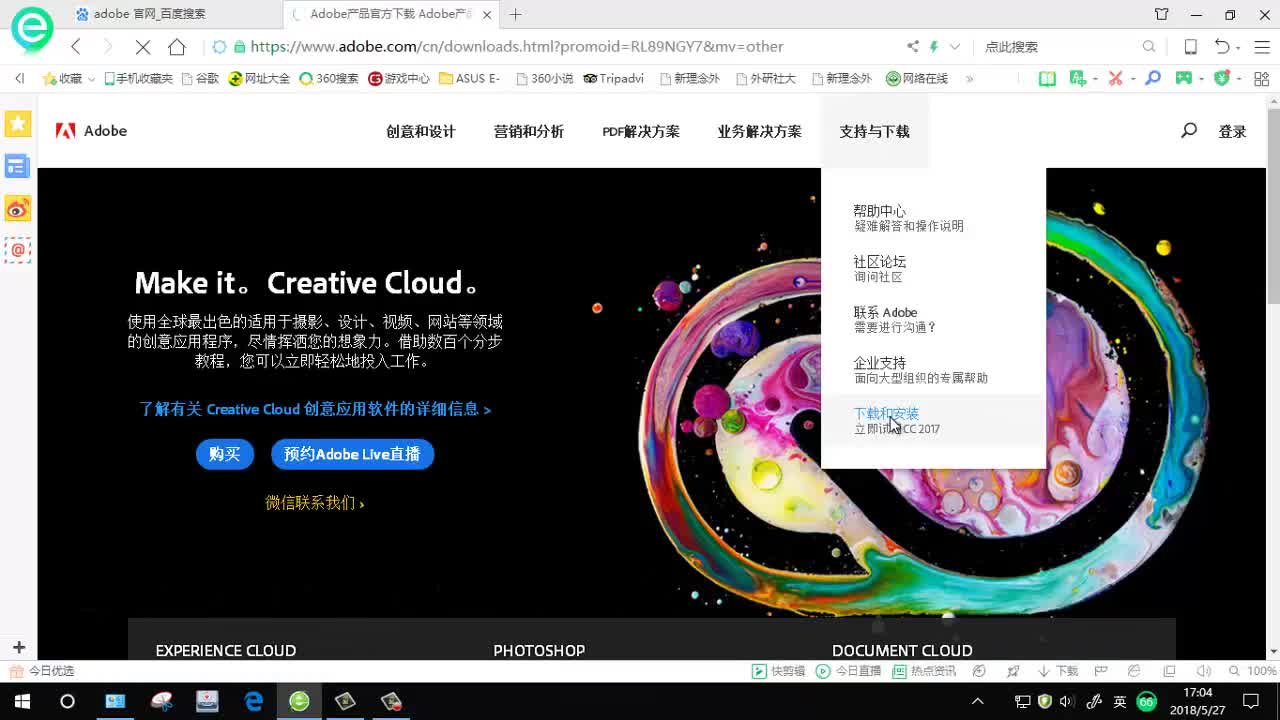Open 今日直播 in the status bar
Image resolution: width=1280 pixels, height=720 pixels.
[x=852, y=671]
